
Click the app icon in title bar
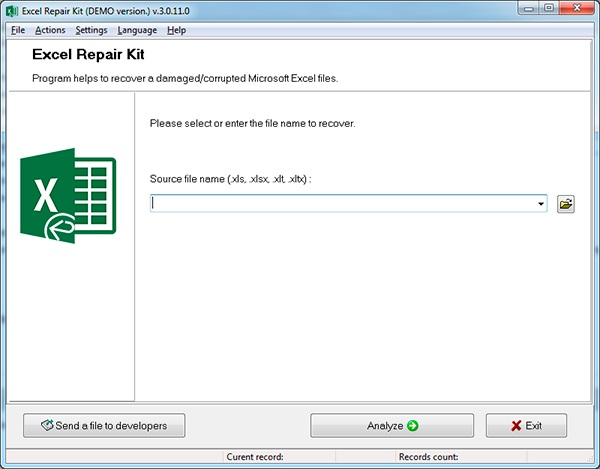12,11
